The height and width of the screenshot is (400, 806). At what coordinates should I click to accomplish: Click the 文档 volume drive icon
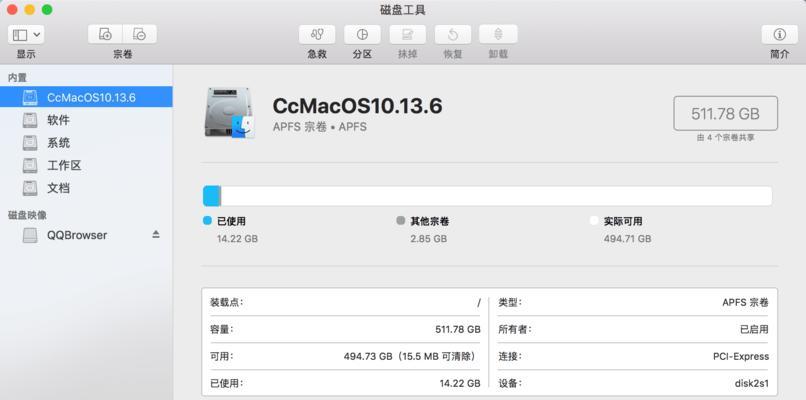pyautogui.click(x=30, y=188)
